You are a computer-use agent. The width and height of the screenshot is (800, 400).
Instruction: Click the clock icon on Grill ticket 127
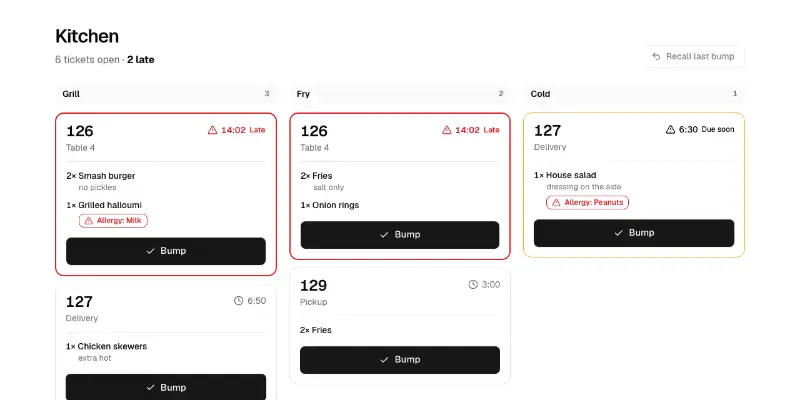point(238,301)
